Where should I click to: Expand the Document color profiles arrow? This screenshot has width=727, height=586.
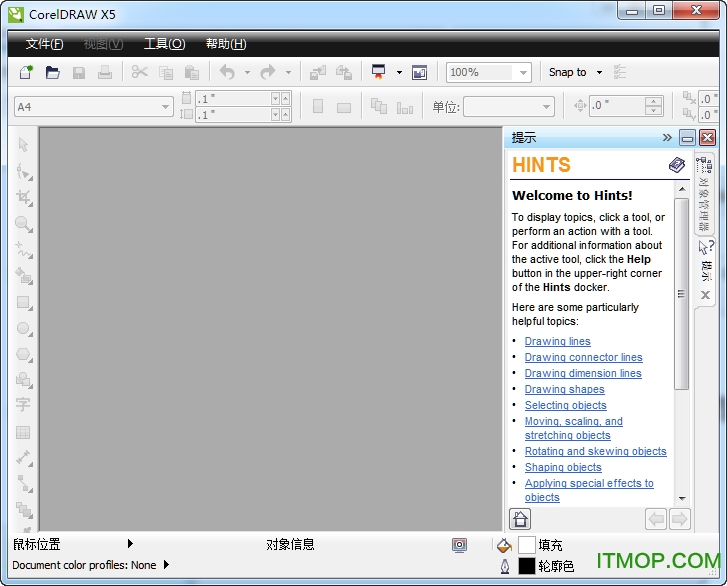pos(166,565)
